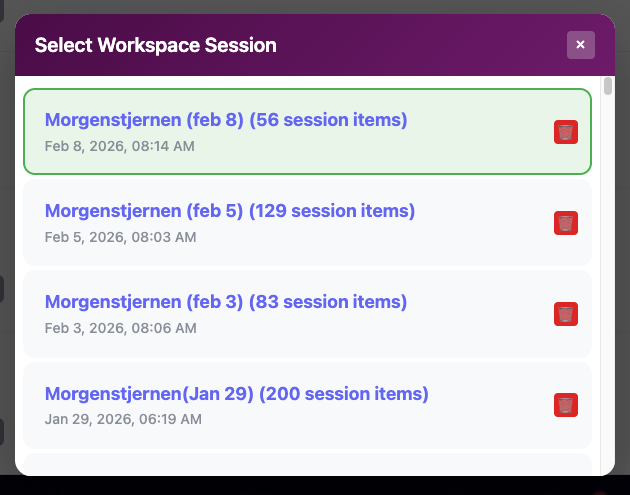Click trash icon for Morgenstjernen (feb 5)
630x495 pixels.
point(566,223)
